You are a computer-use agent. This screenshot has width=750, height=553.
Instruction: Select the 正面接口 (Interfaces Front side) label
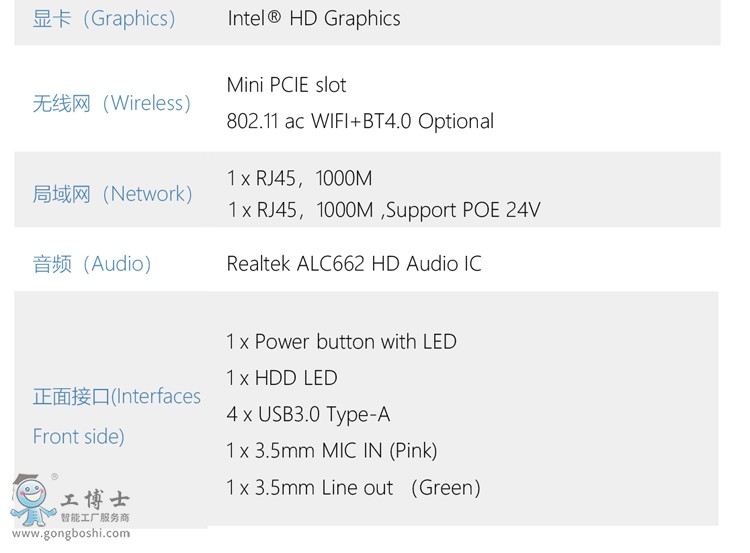[x=116, y=416]
